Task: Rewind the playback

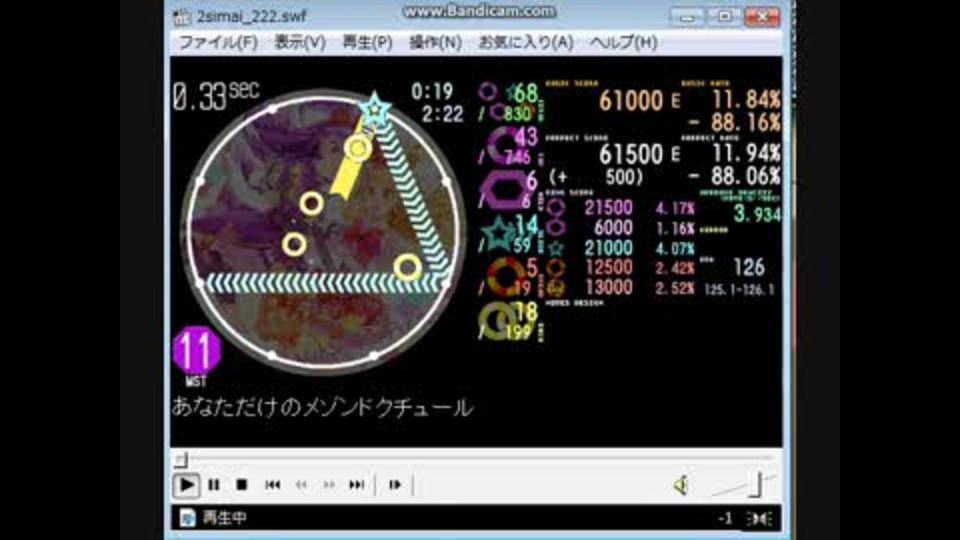Action: click(301, 485)
